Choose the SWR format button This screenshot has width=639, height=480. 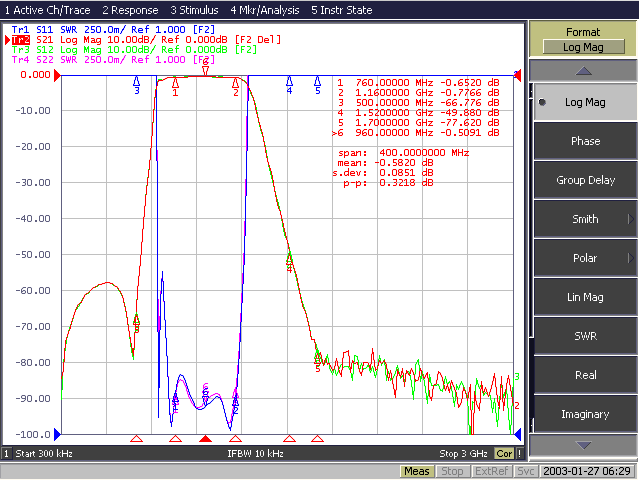pos(585,336)
